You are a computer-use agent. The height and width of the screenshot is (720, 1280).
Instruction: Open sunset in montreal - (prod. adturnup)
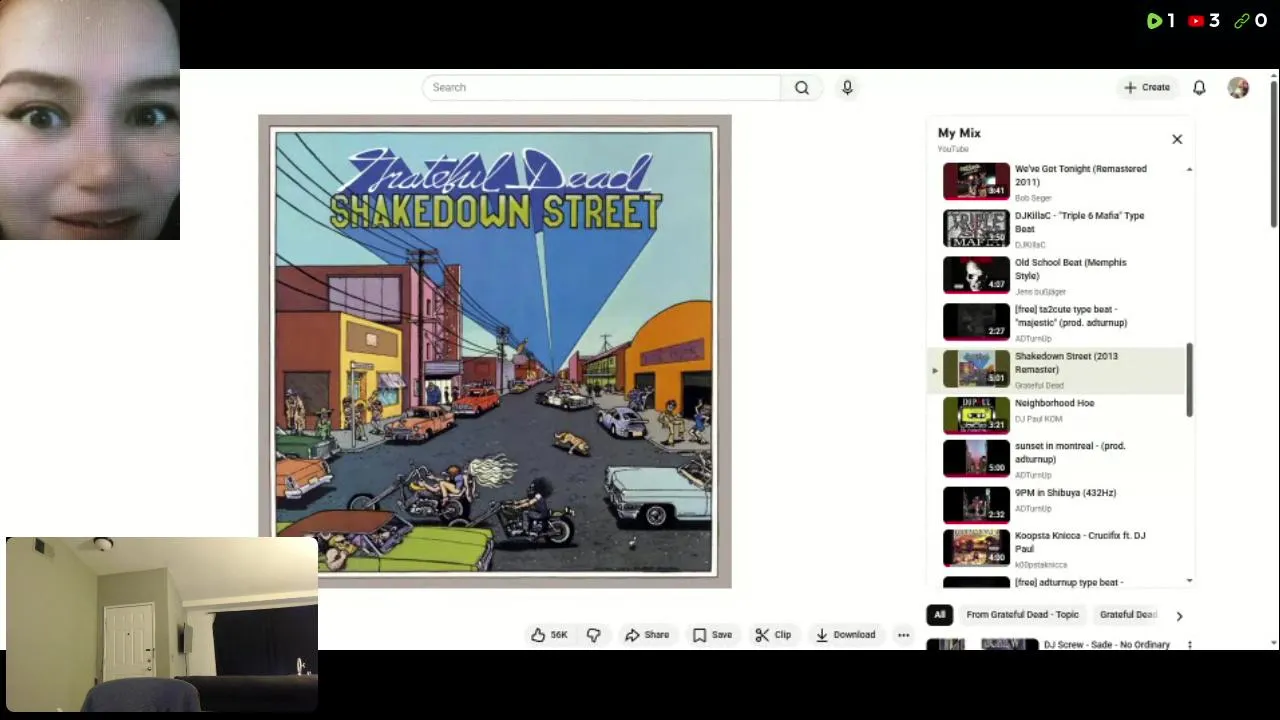pos(1070,453)
